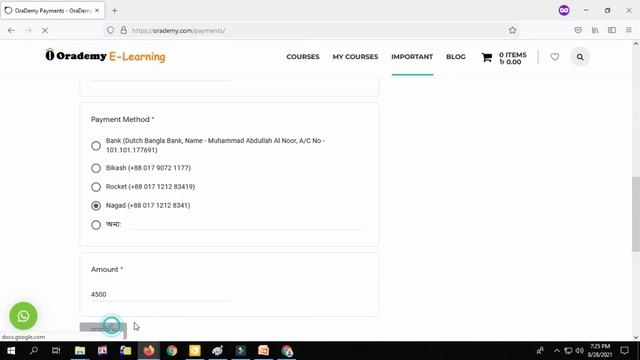
Task: Click the page vertical scrollbar thumb
Action: (636, 214)
